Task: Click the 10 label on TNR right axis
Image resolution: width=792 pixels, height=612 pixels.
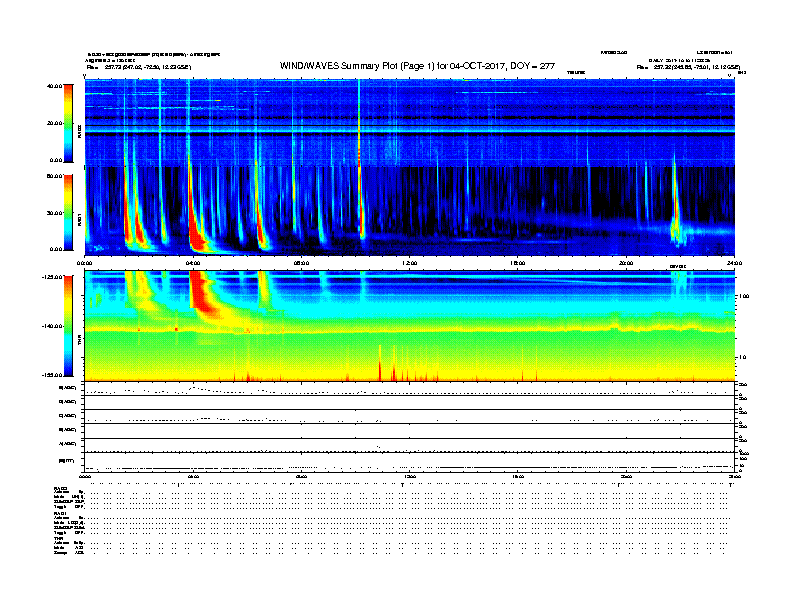Action: coord(743,358)
